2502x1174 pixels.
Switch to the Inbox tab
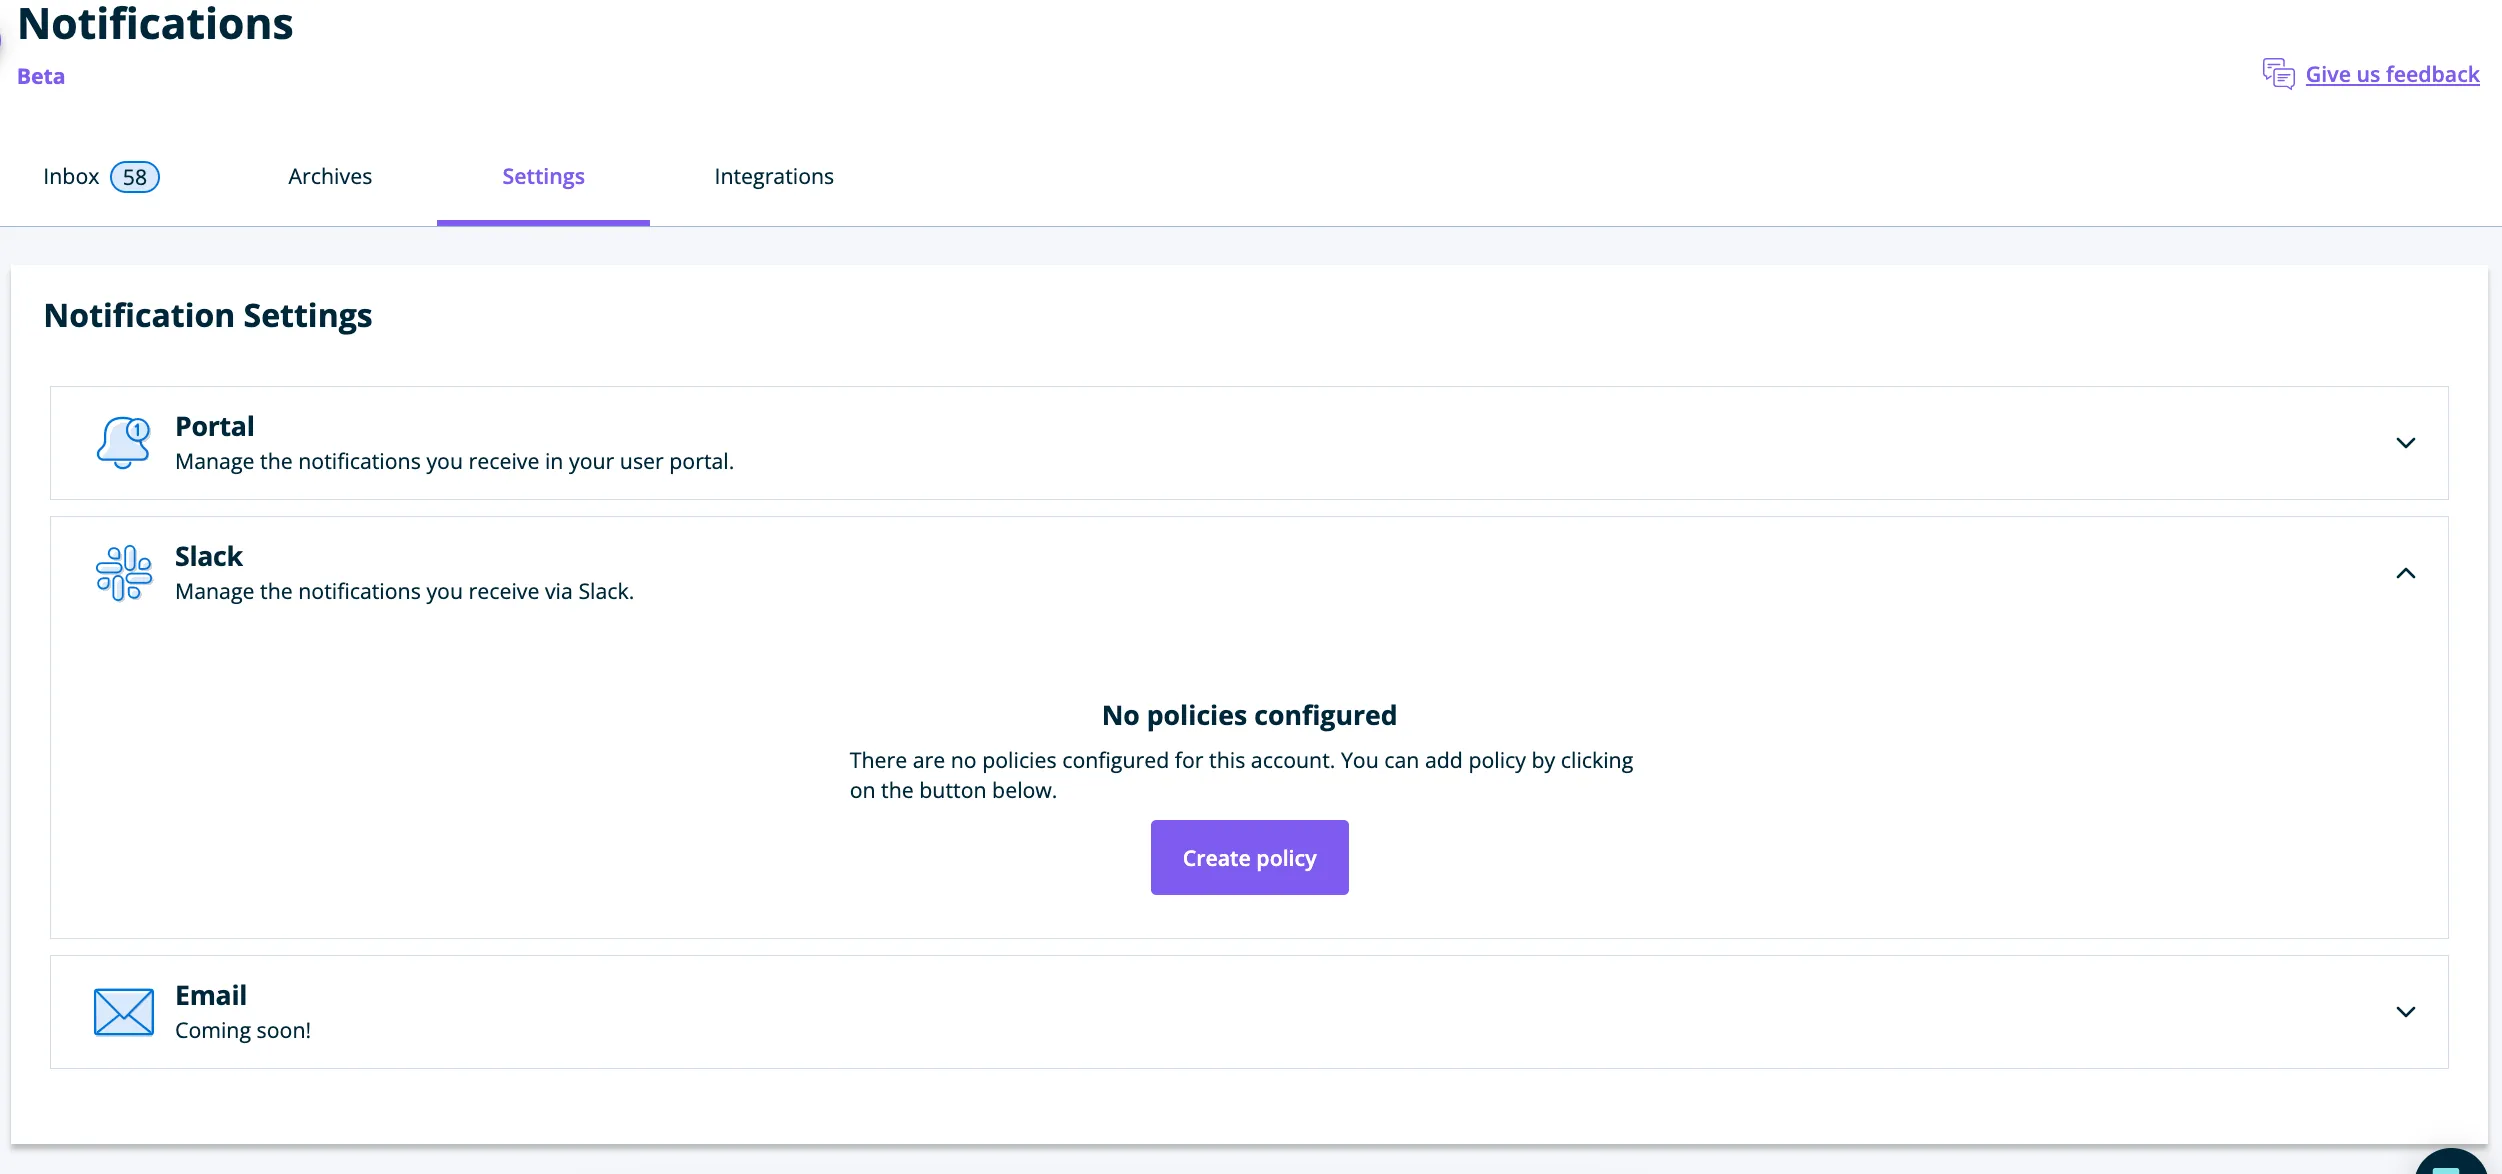tap(72, 176)
